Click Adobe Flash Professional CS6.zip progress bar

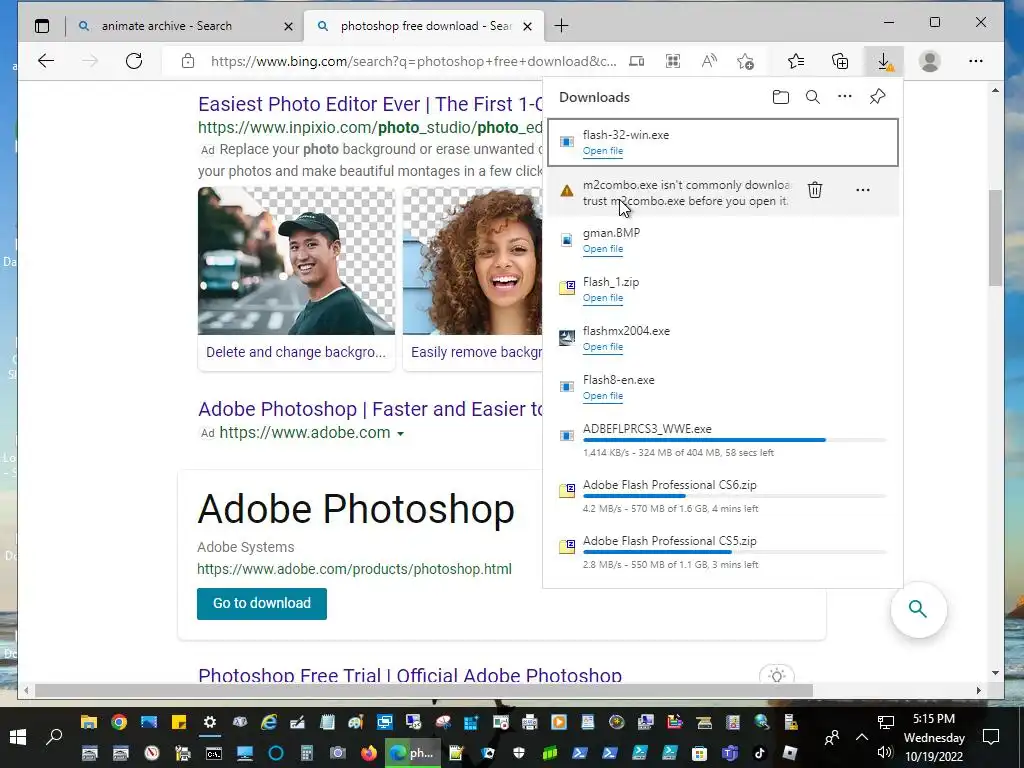735,496
